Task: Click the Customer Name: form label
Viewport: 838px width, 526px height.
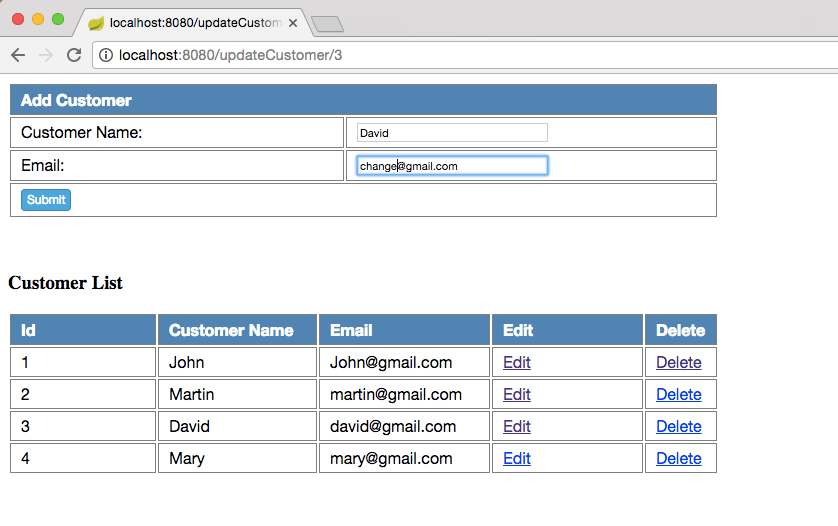Action: pos(82,133)
